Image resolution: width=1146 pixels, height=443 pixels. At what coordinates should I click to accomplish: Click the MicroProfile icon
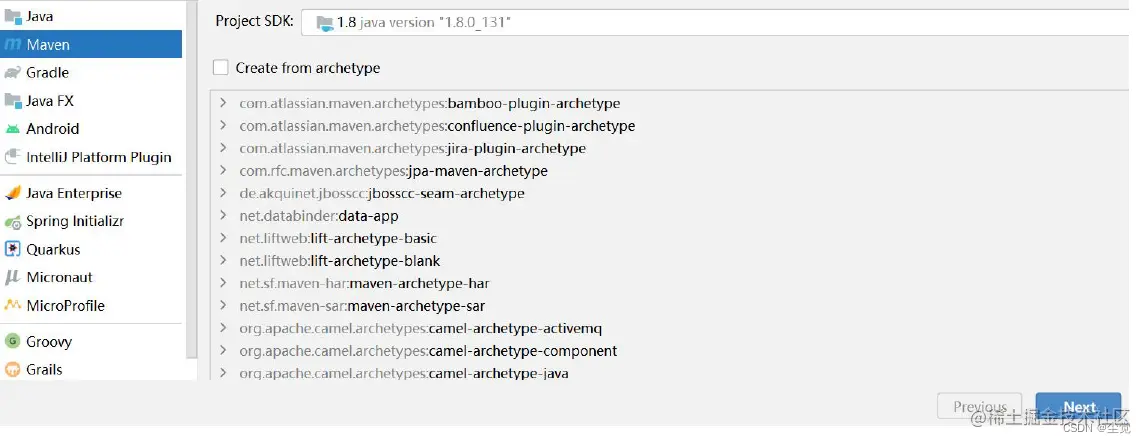pyautogui.click(x=13, y=306)
